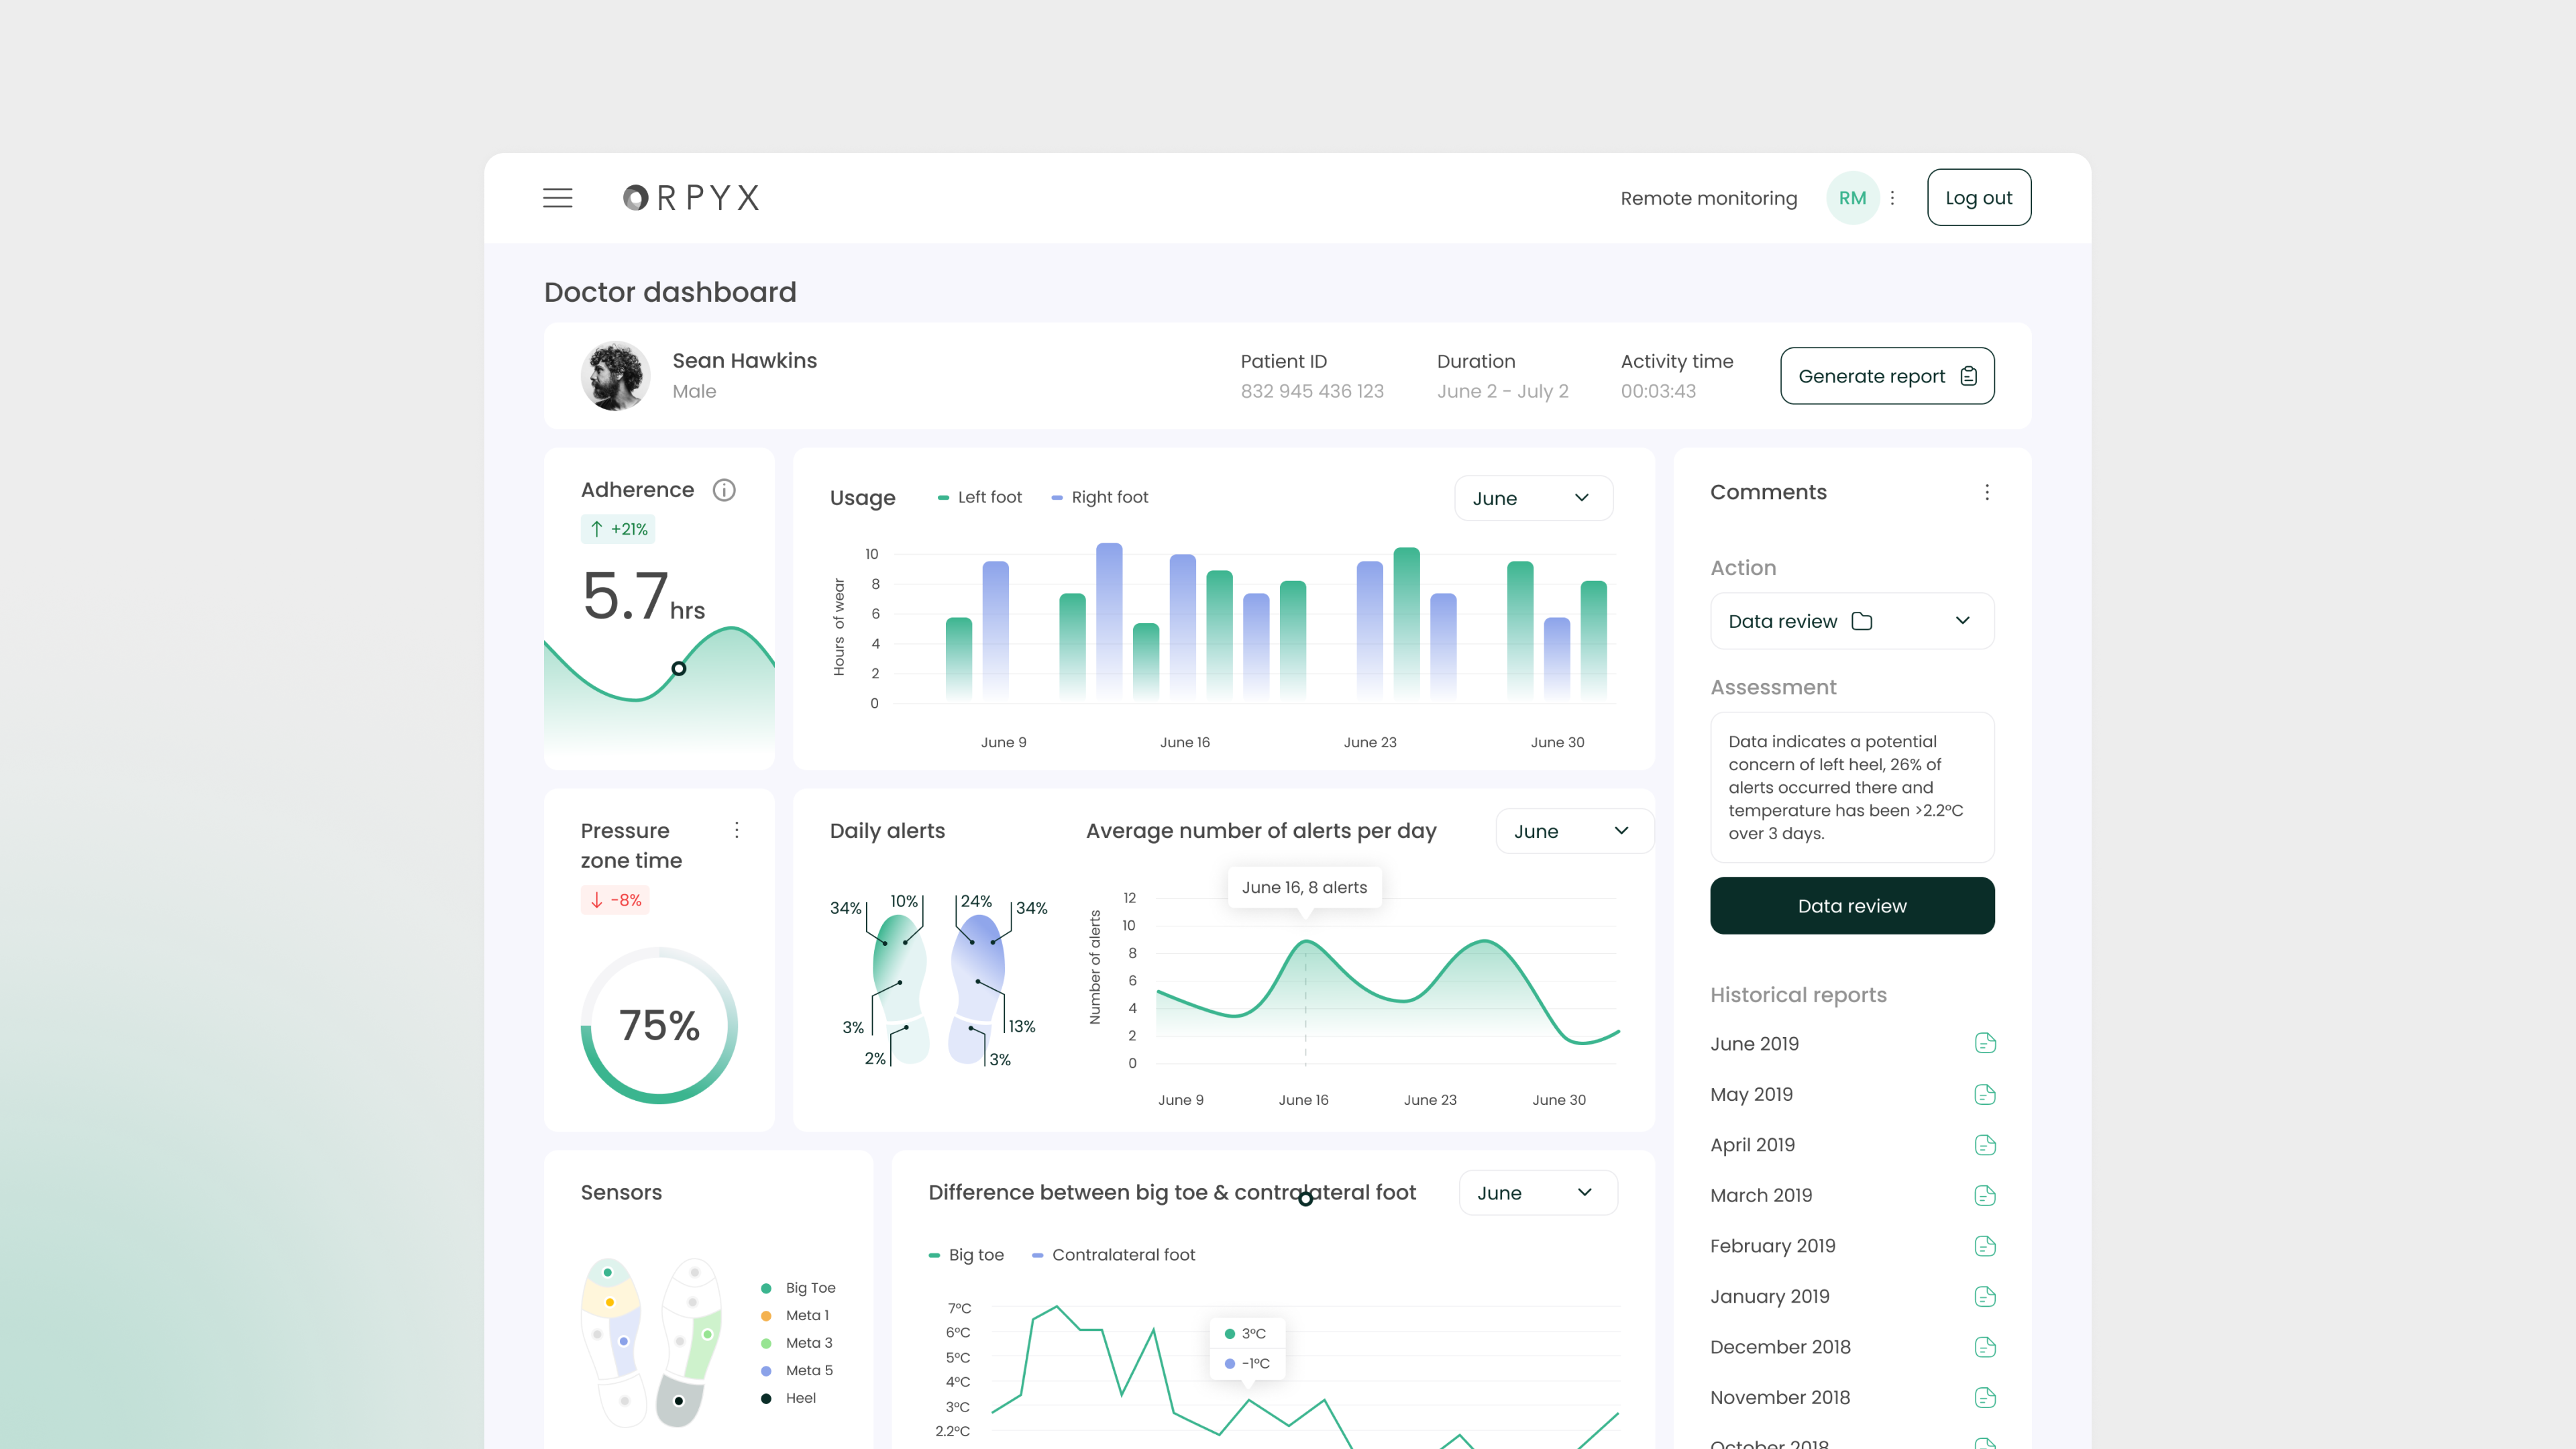The image size is (2576, 1449).
Task: Open March 2019 report file icon
Action: 1985,1195
